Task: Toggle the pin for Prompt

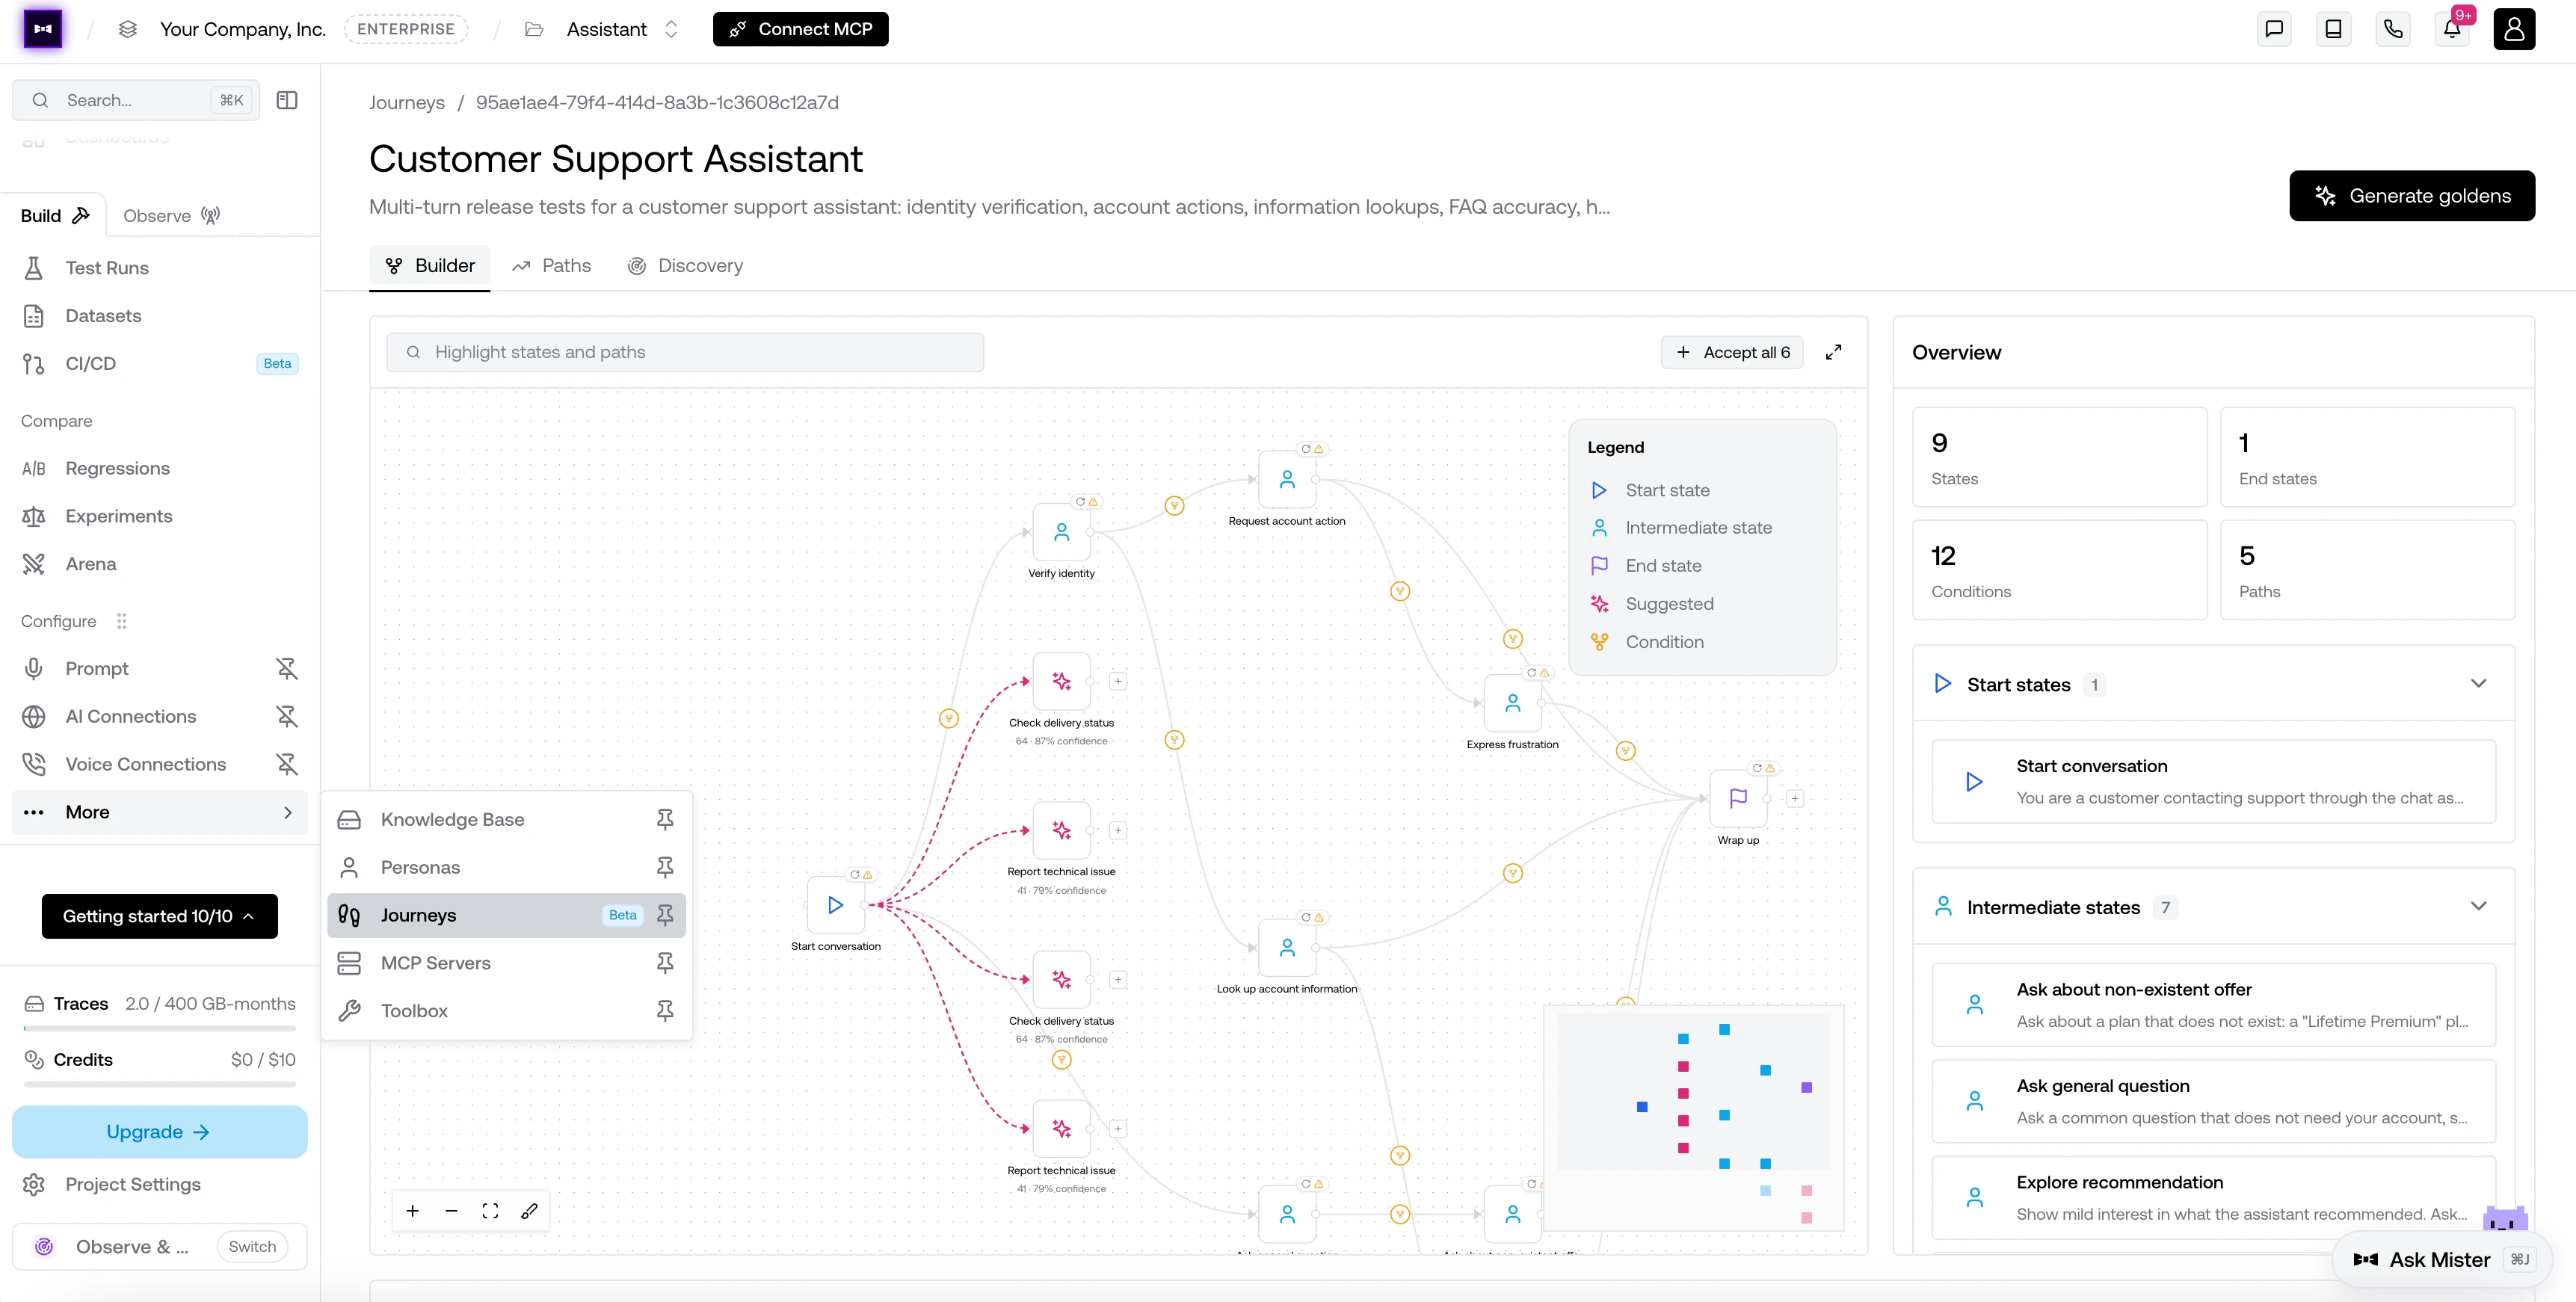Action: coord(287,668)
